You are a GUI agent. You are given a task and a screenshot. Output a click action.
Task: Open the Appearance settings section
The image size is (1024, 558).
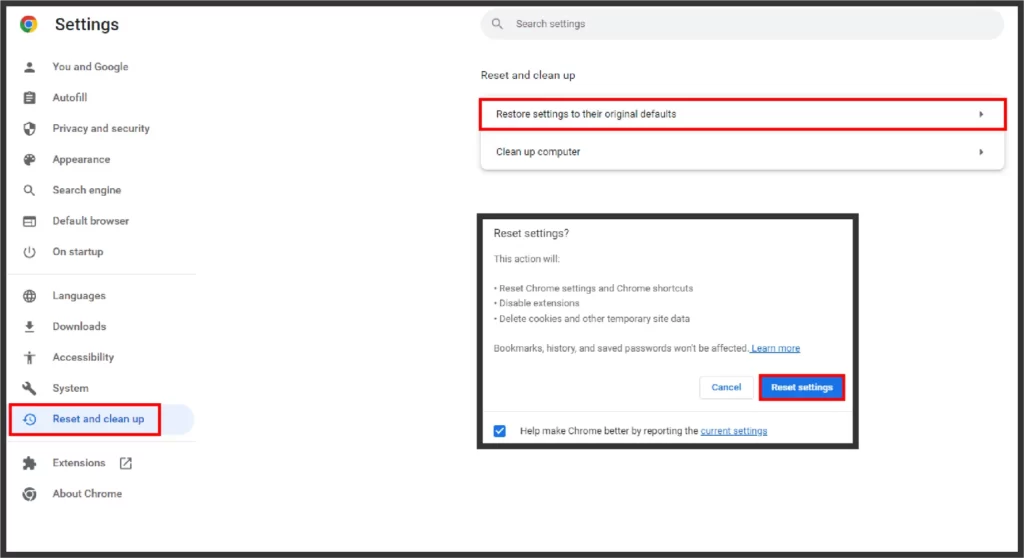(x=81, y=159)
